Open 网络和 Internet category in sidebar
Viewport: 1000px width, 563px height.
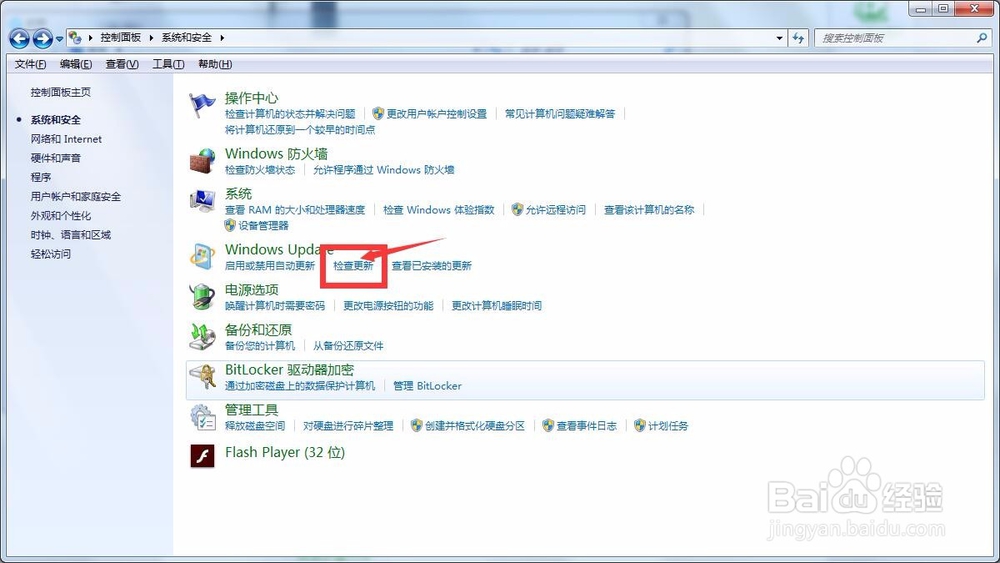66,139
